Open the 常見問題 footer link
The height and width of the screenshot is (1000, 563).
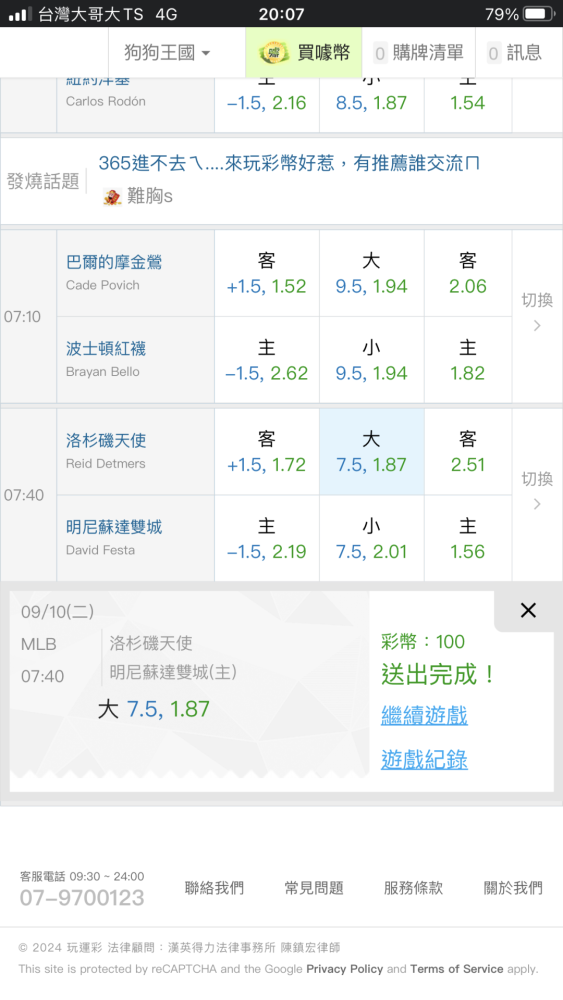(314, 888)
